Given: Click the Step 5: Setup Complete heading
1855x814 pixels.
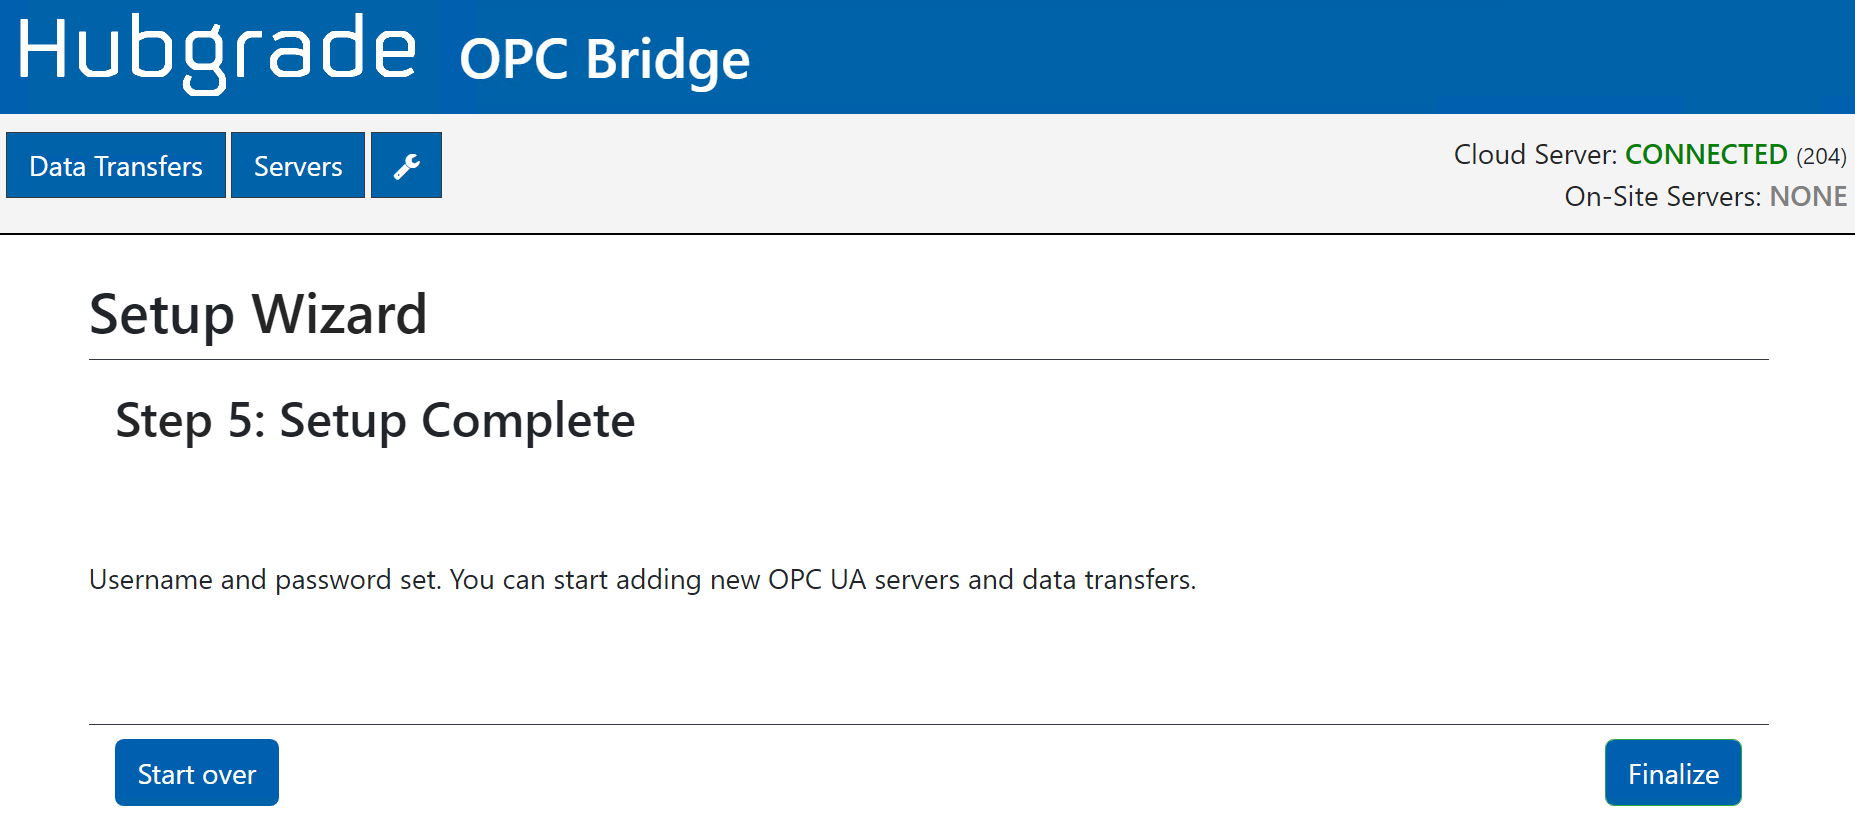Looking at the screenshot, I should pyautogui.click(x=375, y=421).
